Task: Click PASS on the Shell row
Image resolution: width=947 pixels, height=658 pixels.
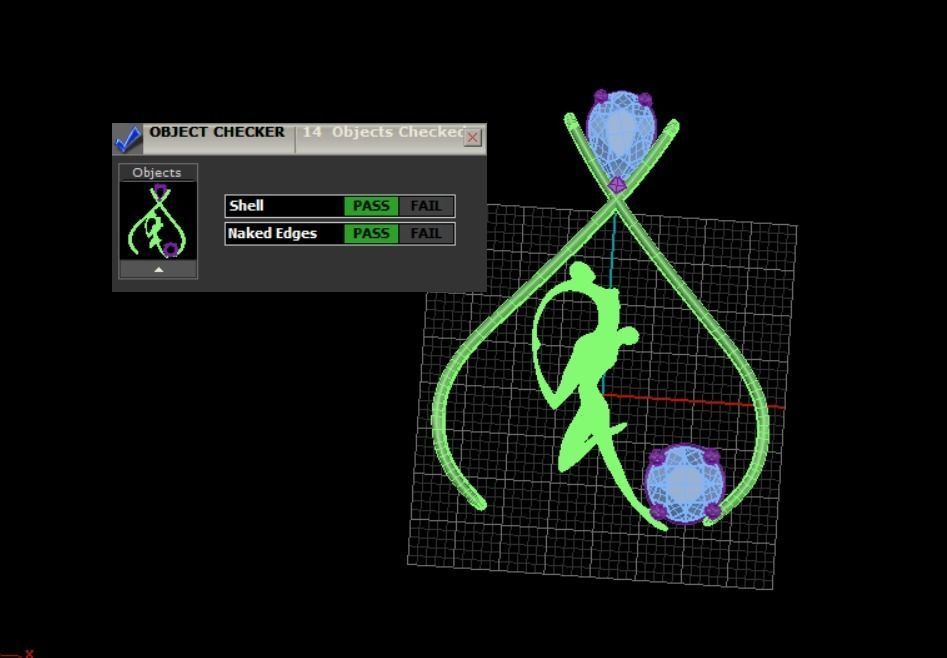Action: (371, 206)
